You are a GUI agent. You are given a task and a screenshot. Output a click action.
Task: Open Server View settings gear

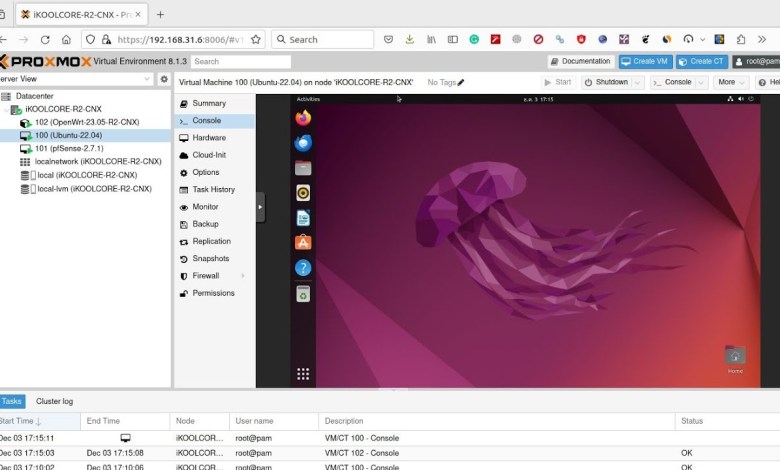tap(164, 79)
